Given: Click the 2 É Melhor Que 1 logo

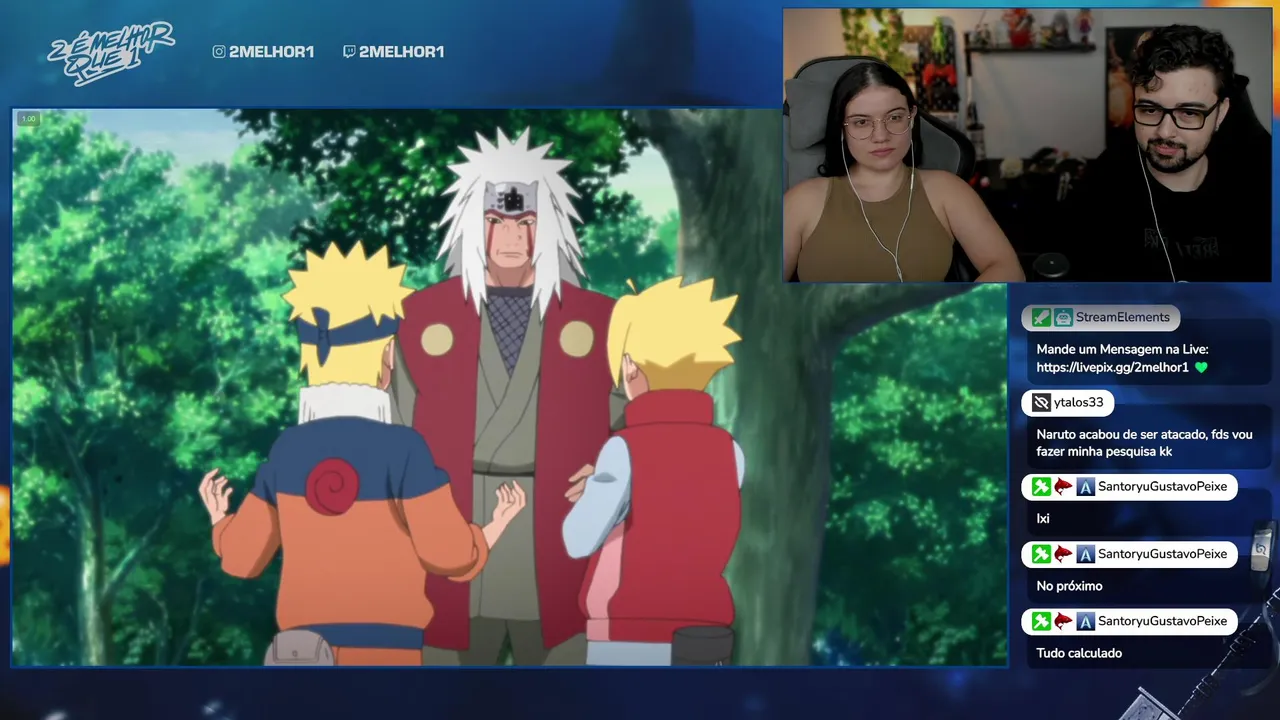Looking at the screenshot, I should pos(110,52).
